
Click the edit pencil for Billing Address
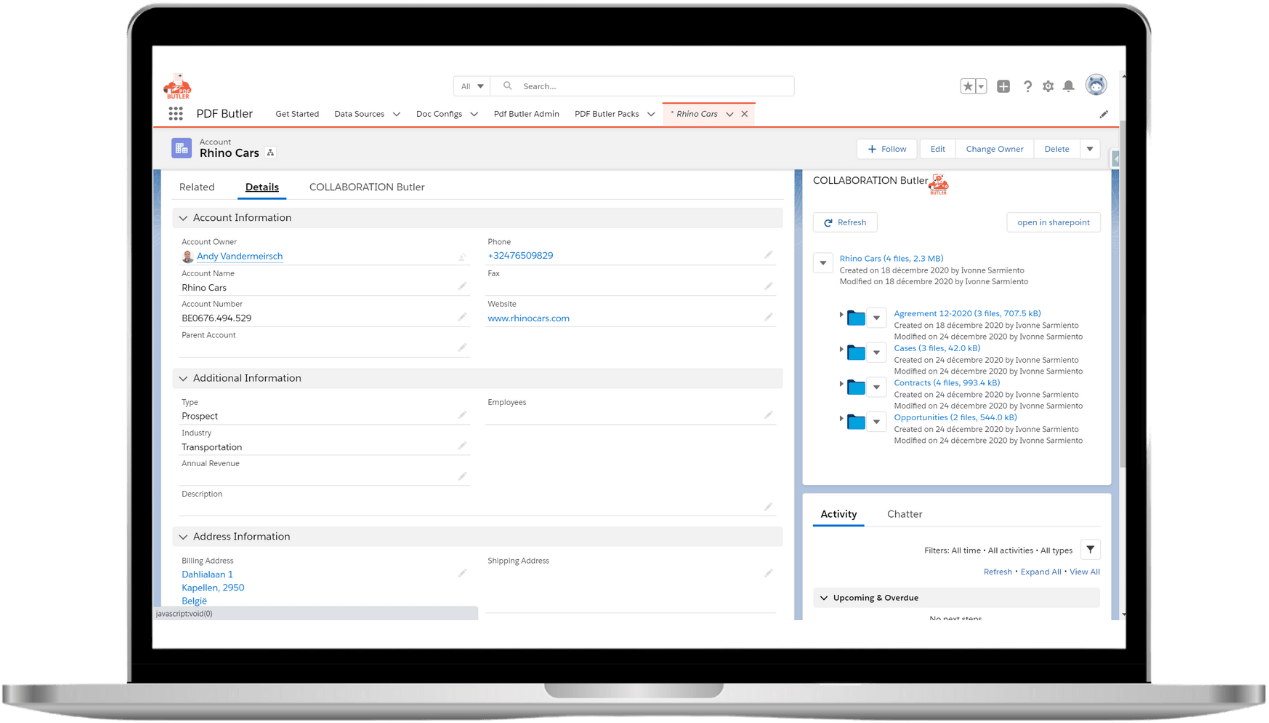(x=462, y=573)
